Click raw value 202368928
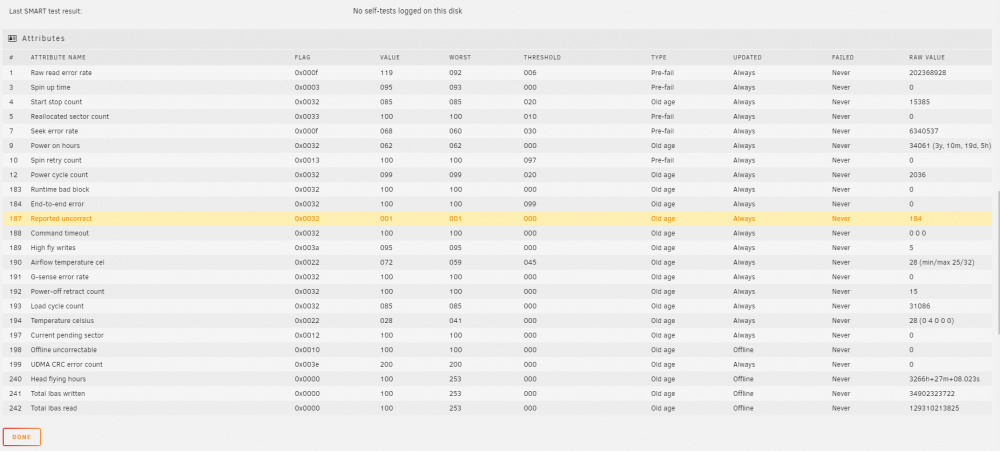The height and width of the screenshot is (451, 1000). (x=927, y=73)
